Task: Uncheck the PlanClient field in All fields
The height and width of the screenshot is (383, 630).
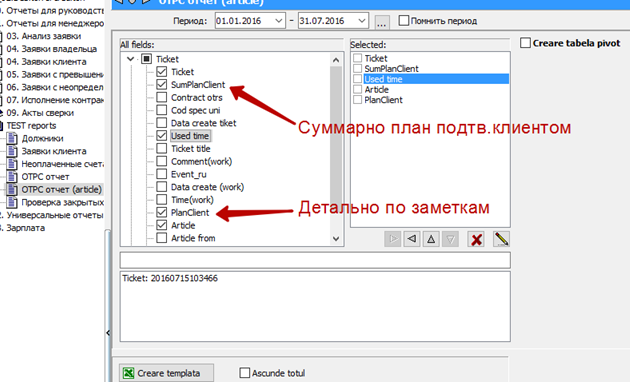Action: click(x=162, y=213)
